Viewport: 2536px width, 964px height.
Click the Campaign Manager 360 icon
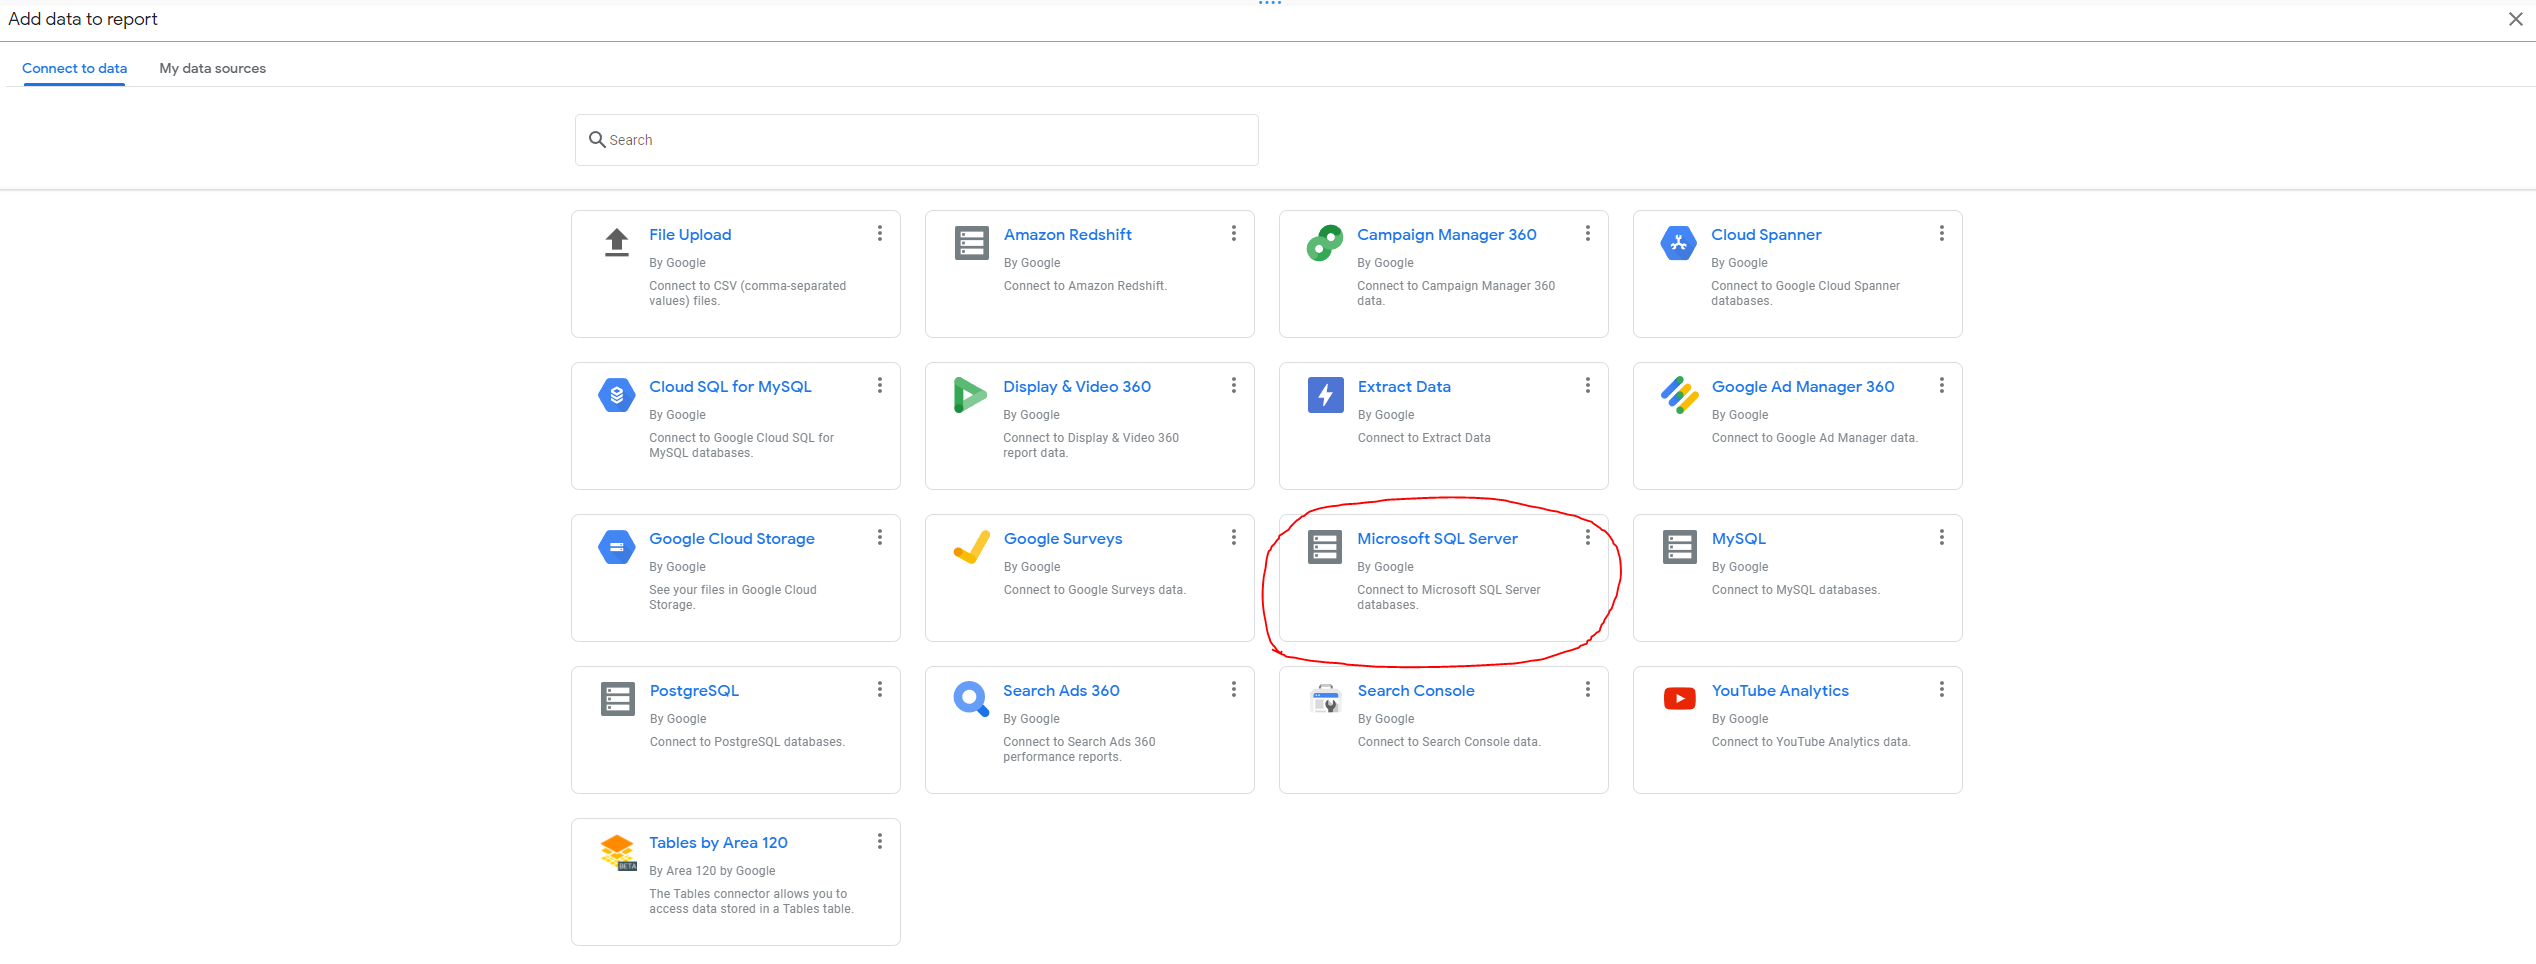click(x=1324, y=243)
